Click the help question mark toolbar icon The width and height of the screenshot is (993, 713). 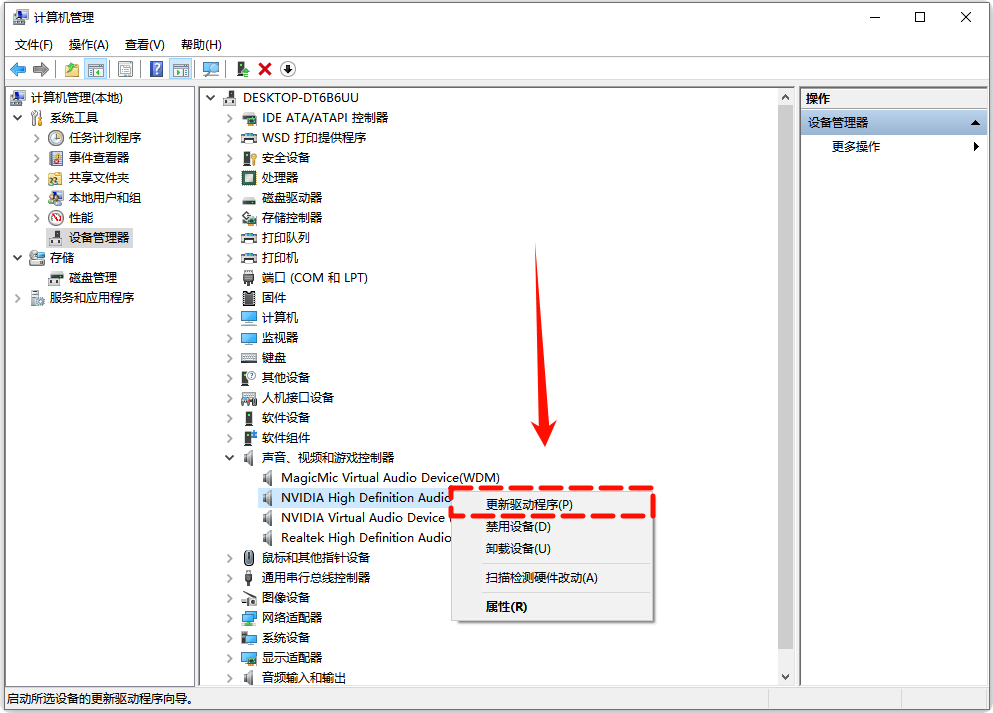[x=157, y=69]
